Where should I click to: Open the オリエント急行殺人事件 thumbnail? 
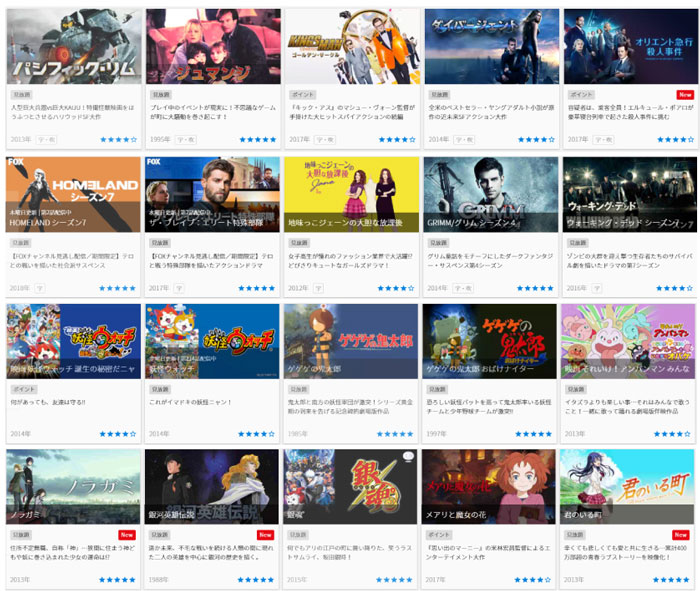pyautogui.click(x=631, y=46)
